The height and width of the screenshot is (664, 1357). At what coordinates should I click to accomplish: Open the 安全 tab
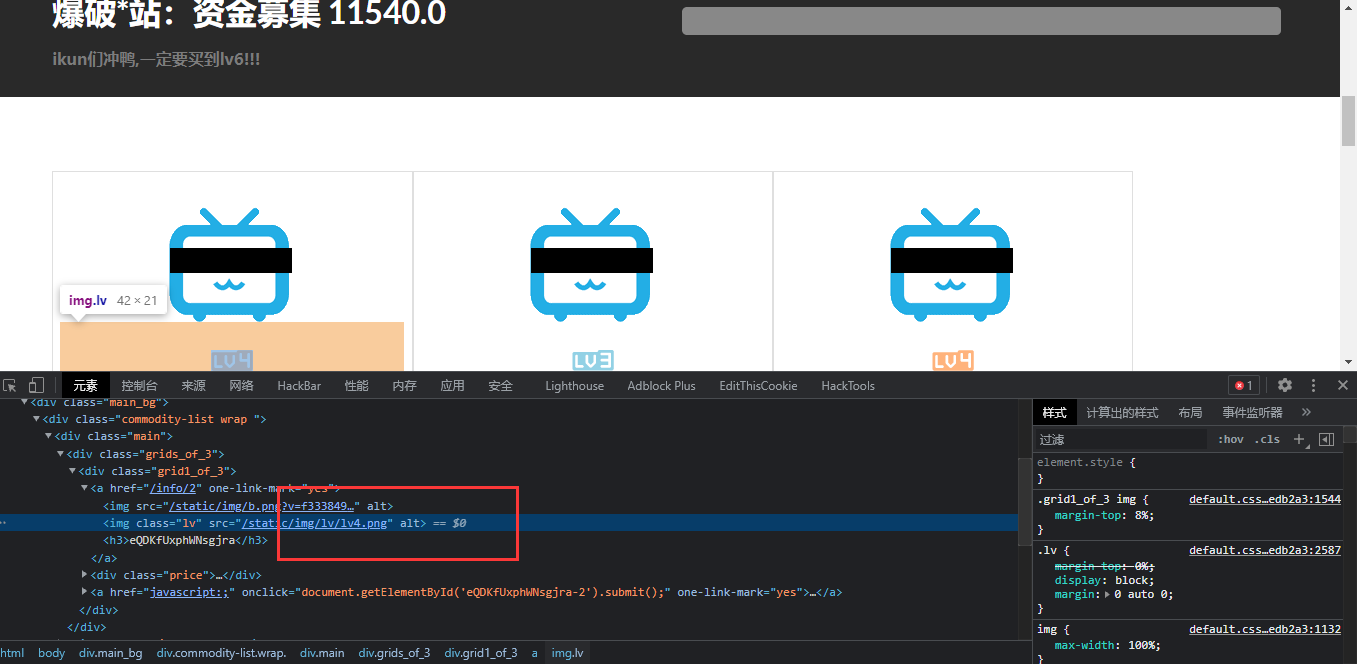(x=501, y=386)
